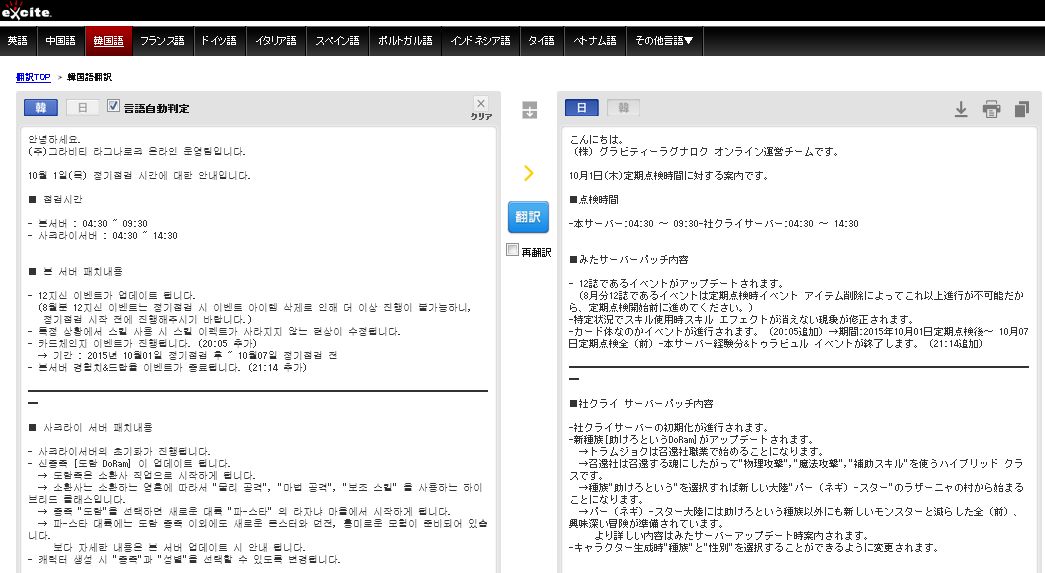Click ■みたサーバーパッチ内容 heading
Viewport: 1045px width, 573px height.
click(x=628, y=259)
